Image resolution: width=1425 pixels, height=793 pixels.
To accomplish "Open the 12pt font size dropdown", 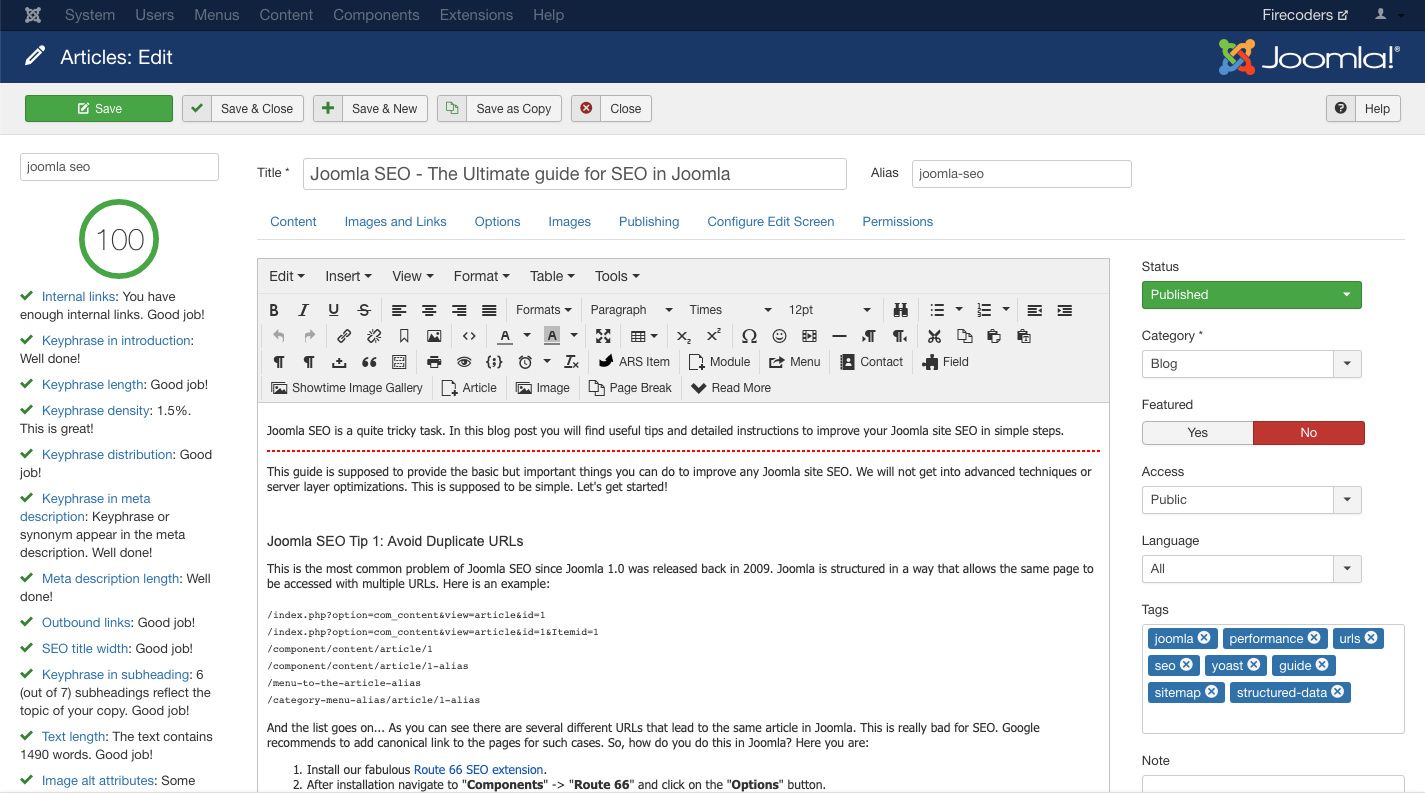I will 829,310.
